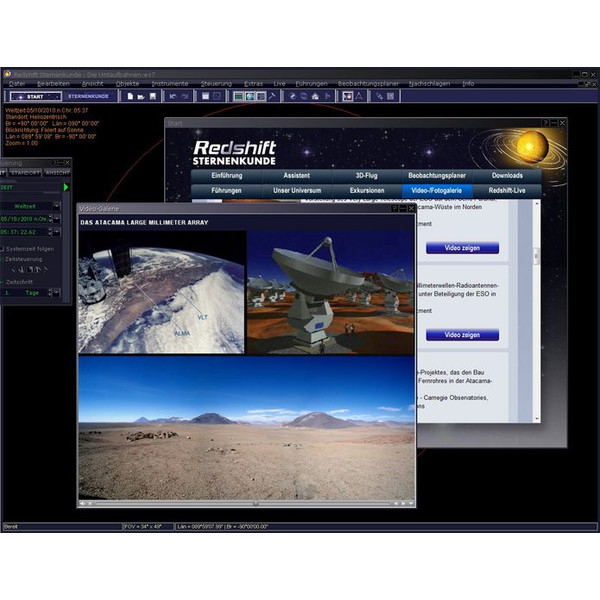This screenshot has height=600, width=600.
Task: Open dropdown beside the time 05:37:22.62
Action: coord(57,232)
